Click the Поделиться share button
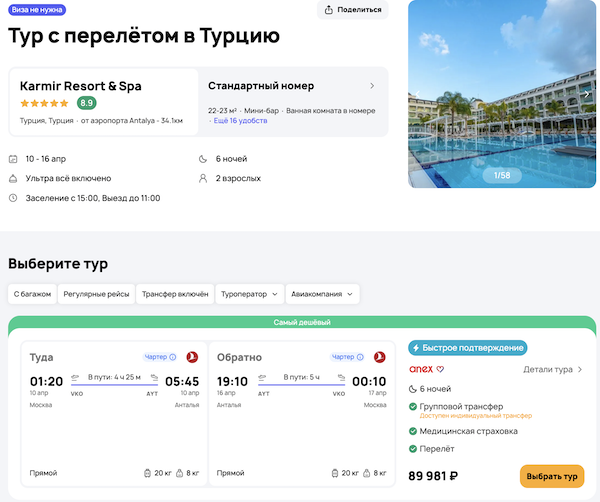 coord(353,10)
